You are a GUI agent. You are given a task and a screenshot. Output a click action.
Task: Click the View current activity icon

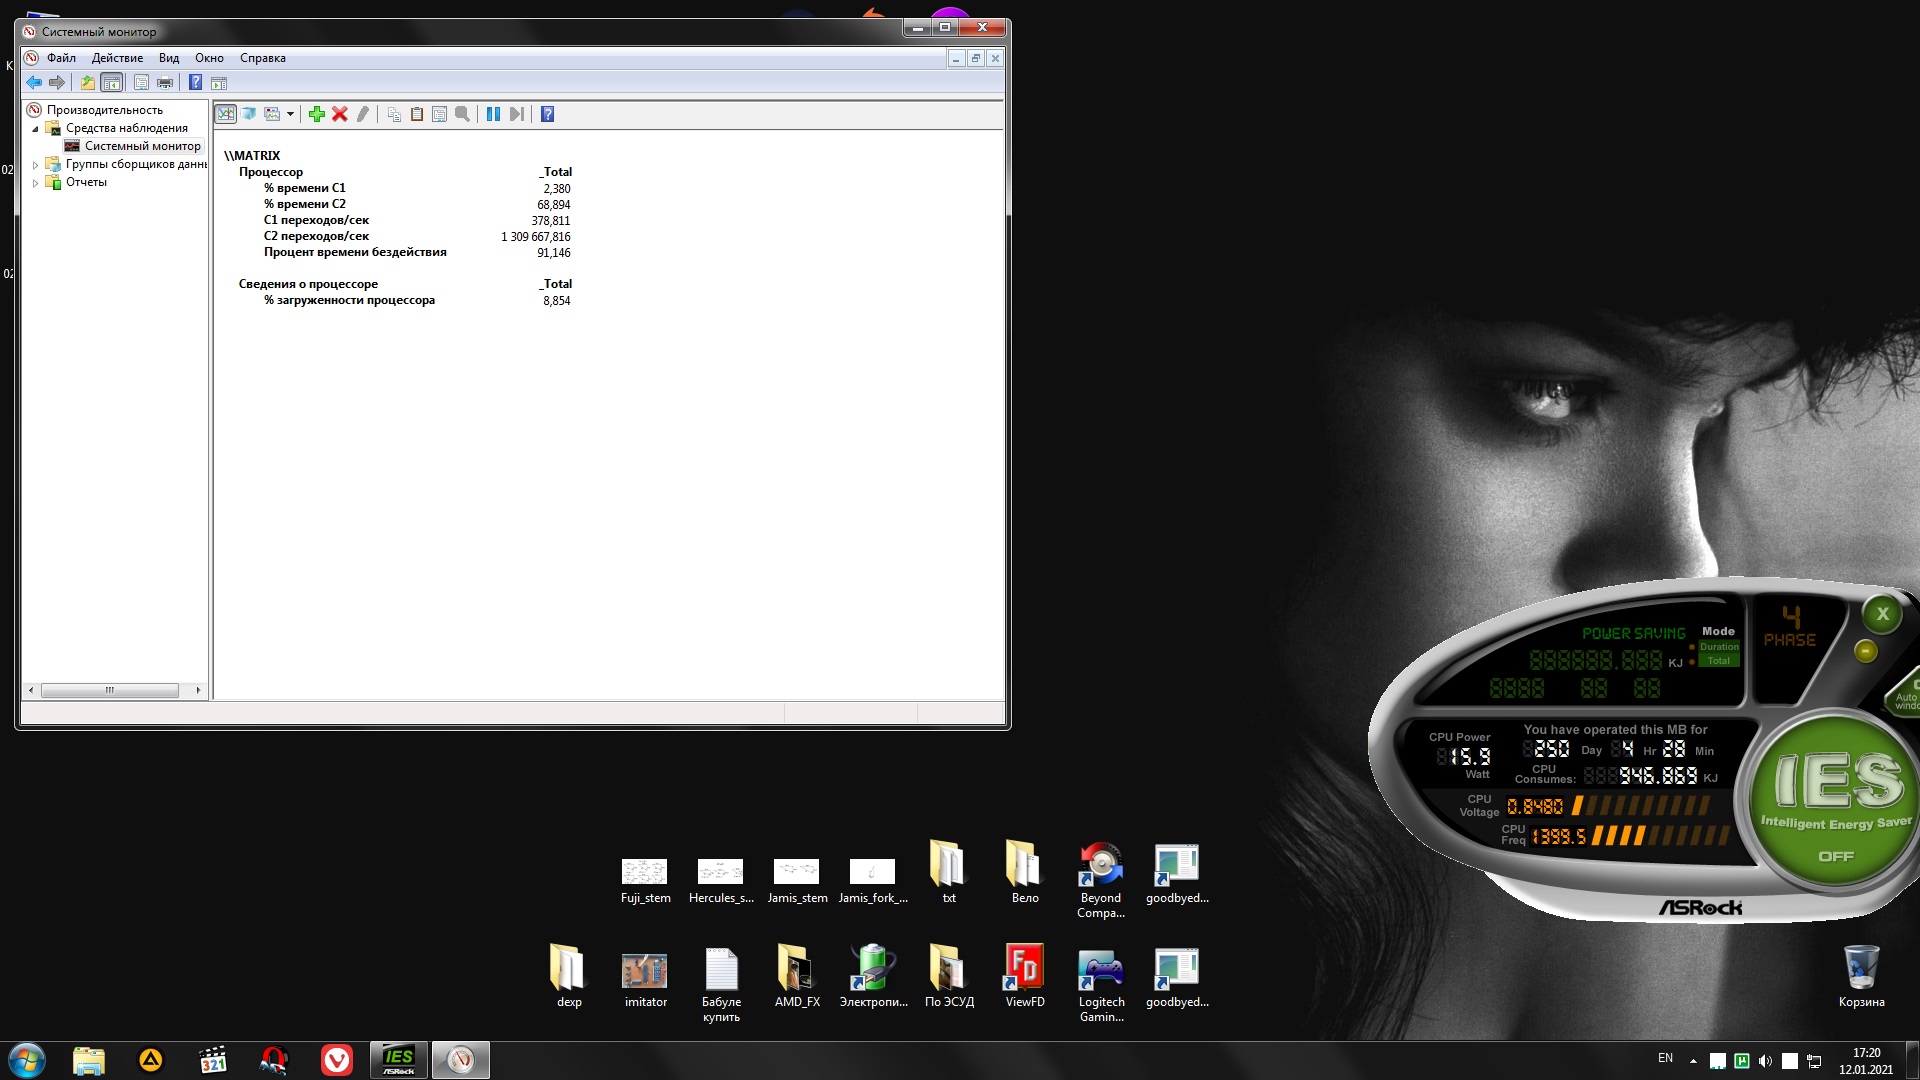[226, 114]
